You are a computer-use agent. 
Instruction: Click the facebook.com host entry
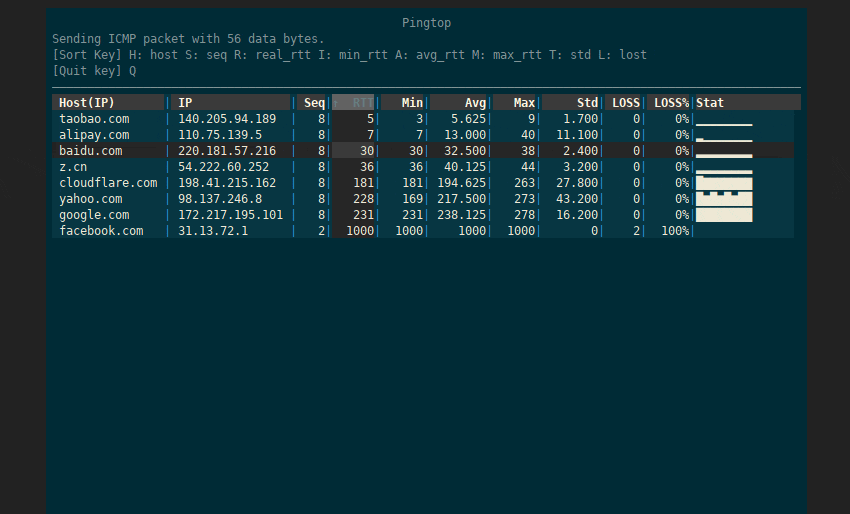coord(101,231)
